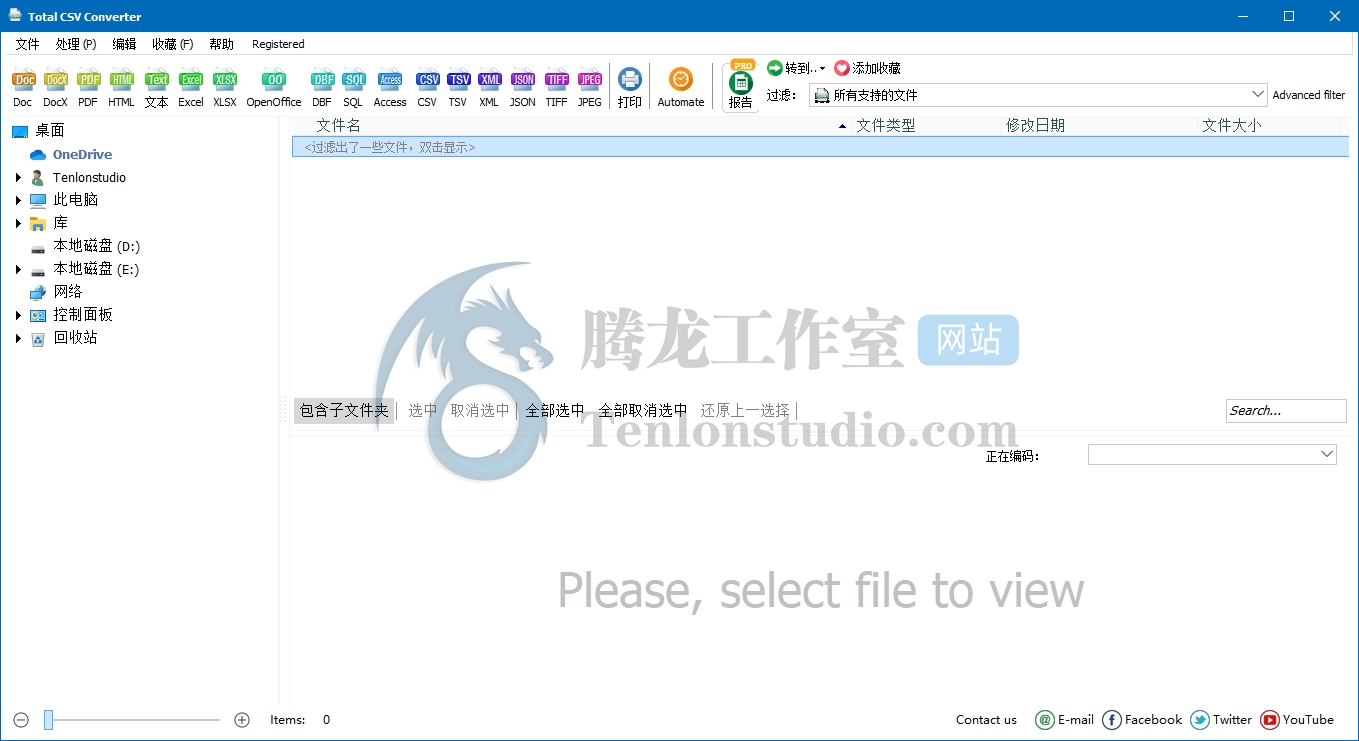Screen dimensions: 1359x741
Task: Open the Automate scheduler
Action: coord(681,88)
